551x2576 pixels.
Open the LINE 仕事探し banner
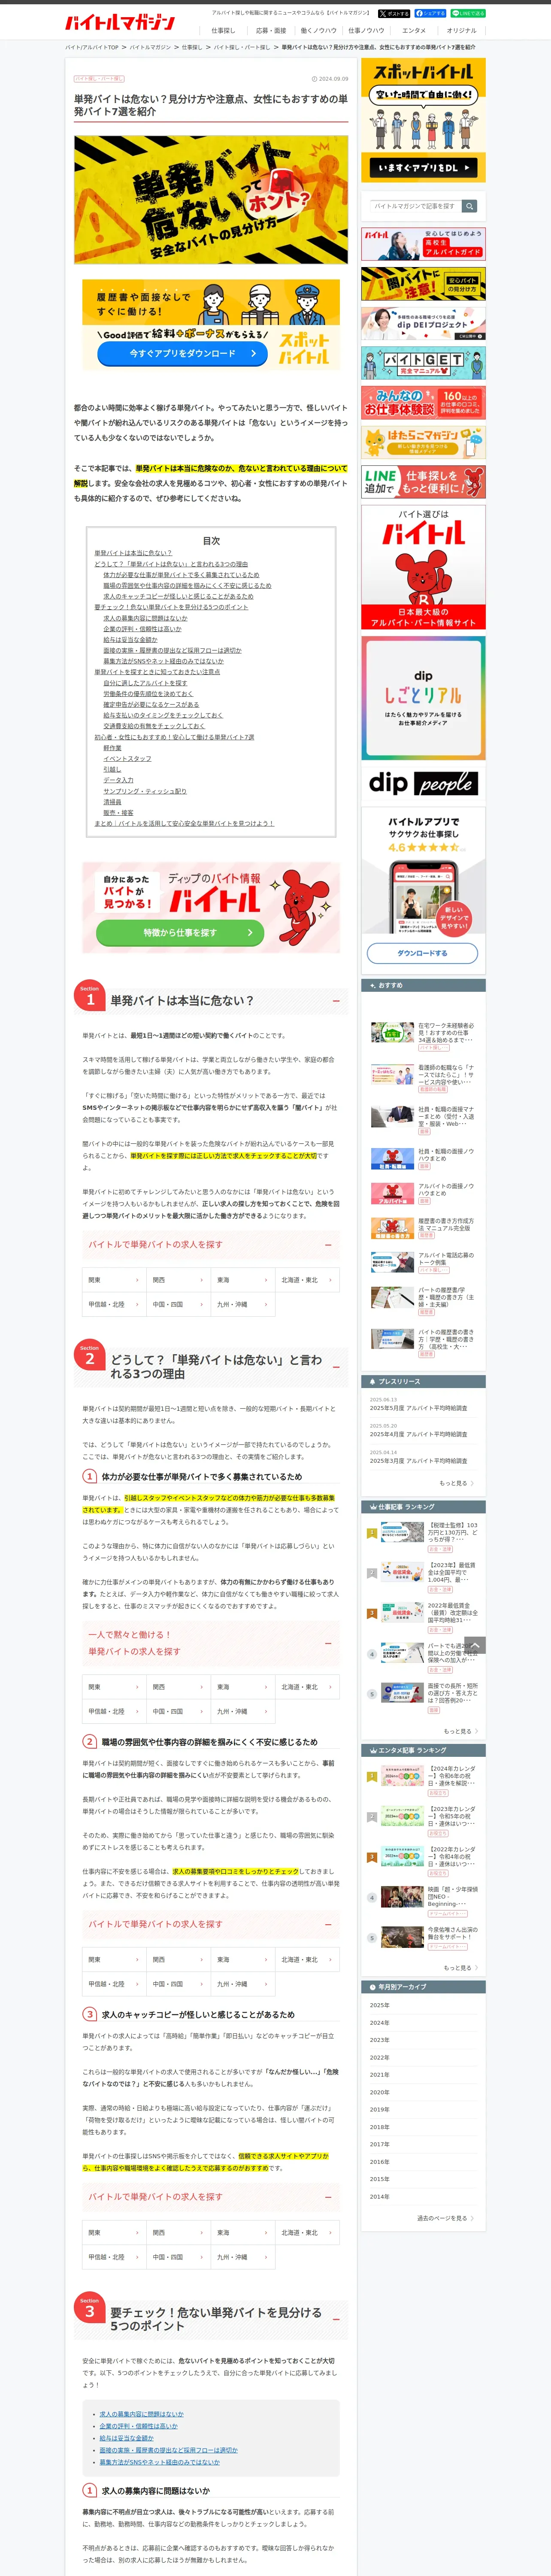pos(423,482)
